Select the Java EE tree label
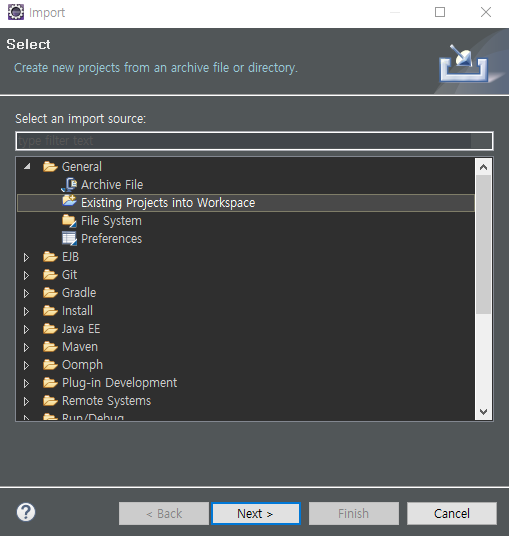The height and width of the screenshot is (536, 509). tap(81, 329)
